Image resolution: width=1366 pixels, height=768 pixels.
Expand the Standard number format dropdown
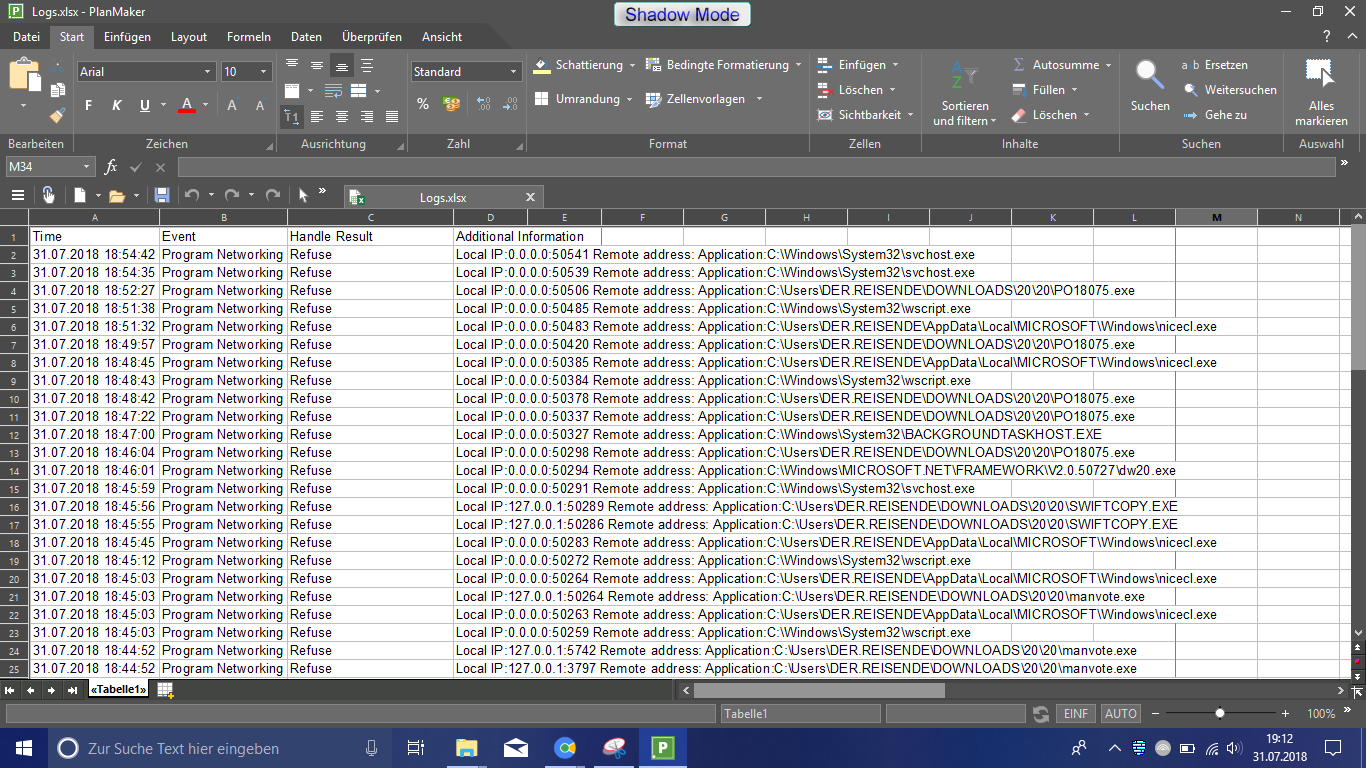coord(514,72)
